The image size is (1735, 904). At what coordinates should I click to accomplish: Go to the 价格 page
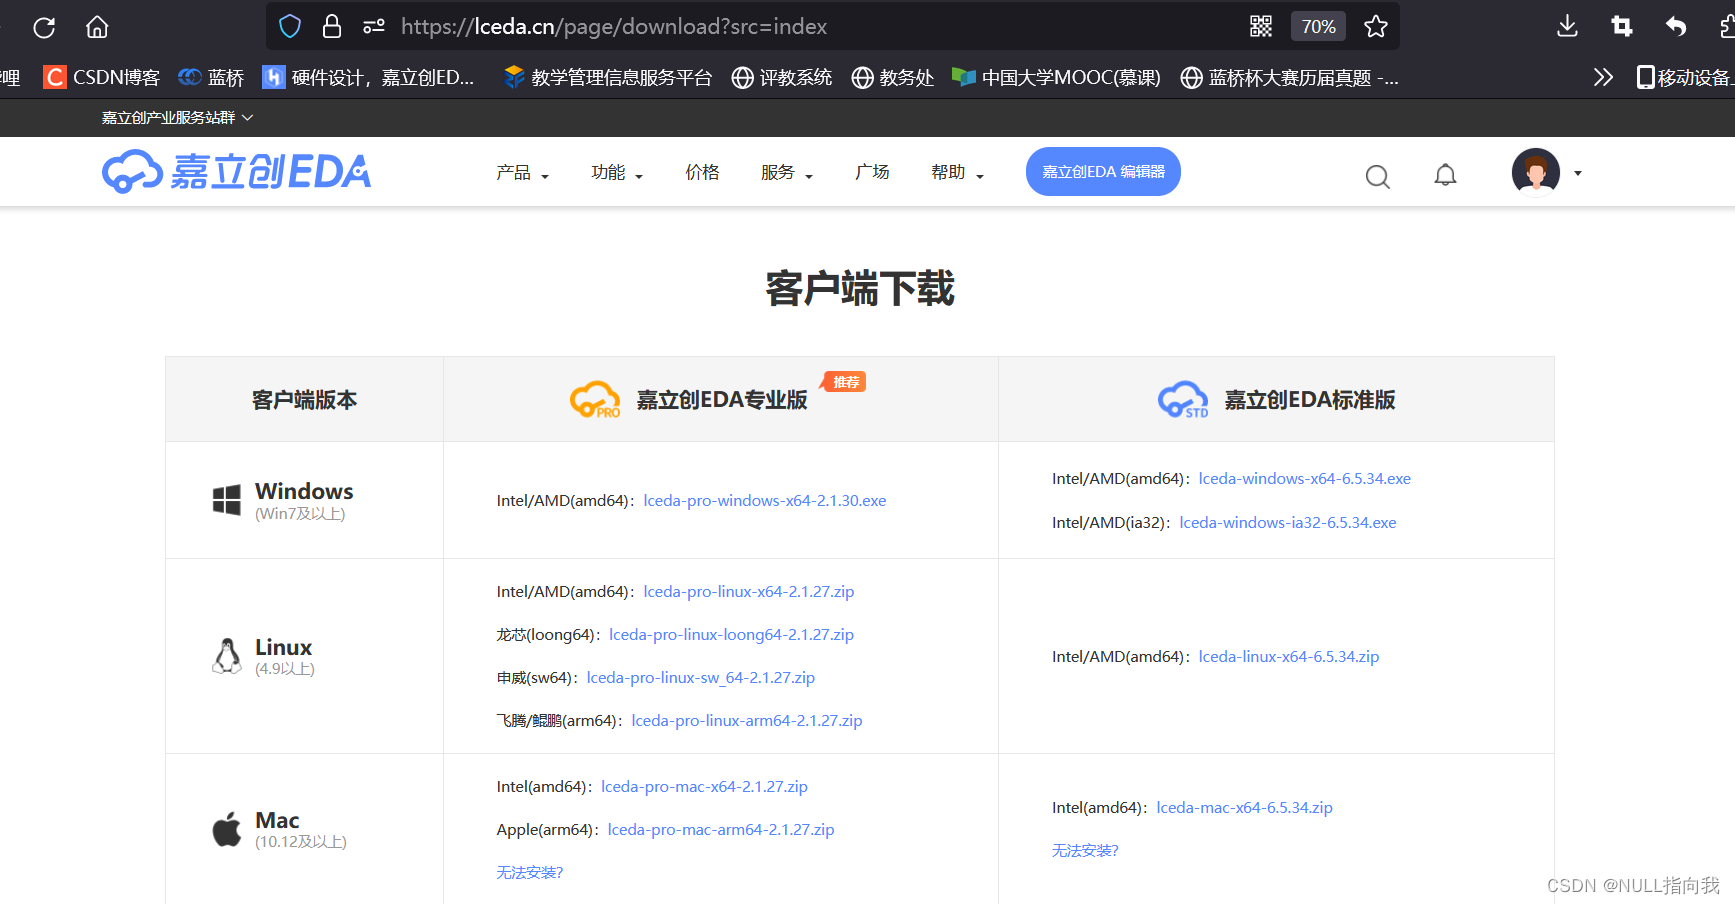[x=702, y=173]
